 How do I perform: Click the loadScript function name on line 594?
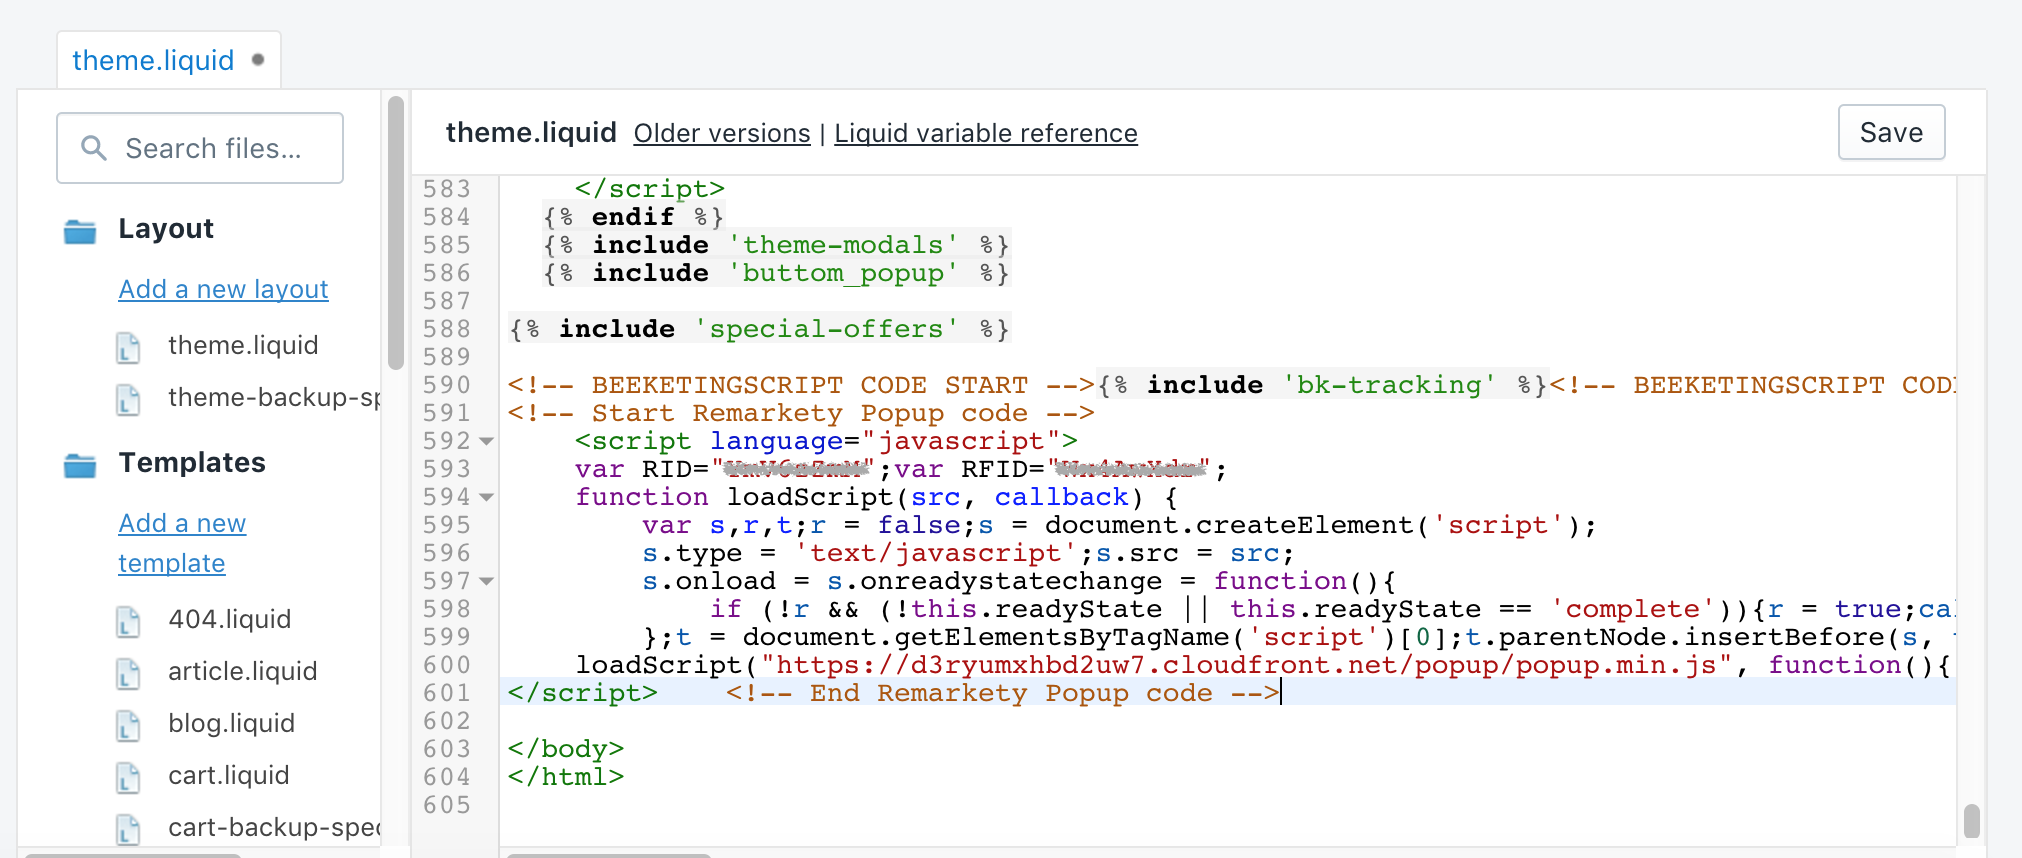click(x=810, y=497)
